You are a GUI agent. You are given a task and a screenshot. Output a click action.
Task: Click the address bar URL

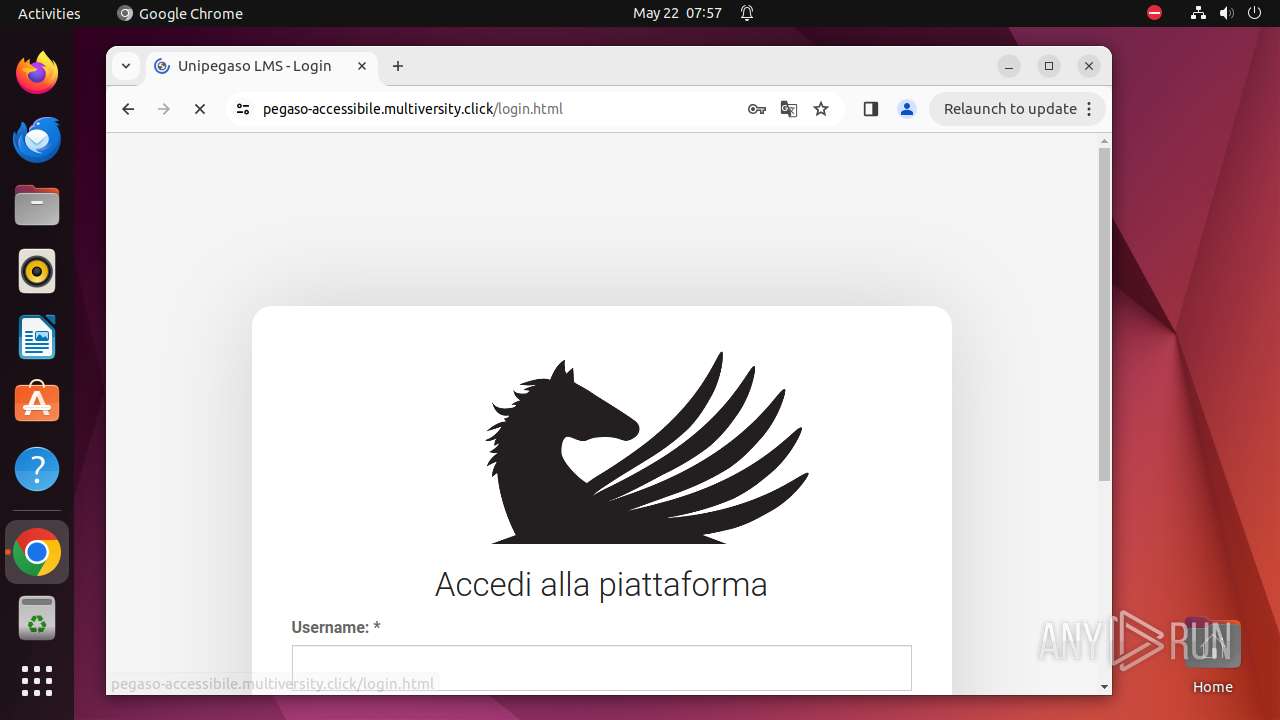413,109
